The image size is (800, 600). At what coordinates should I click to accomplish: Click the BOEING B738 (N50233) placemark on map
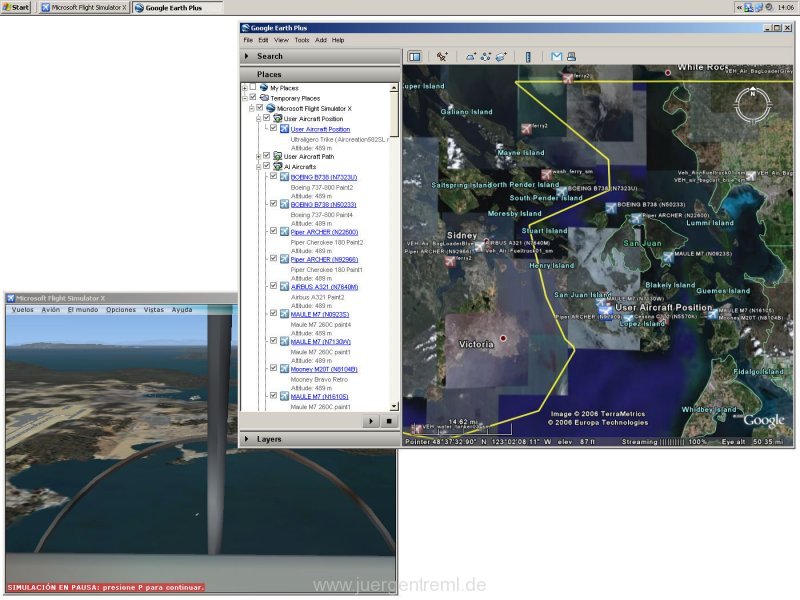(x=611, y=208)
